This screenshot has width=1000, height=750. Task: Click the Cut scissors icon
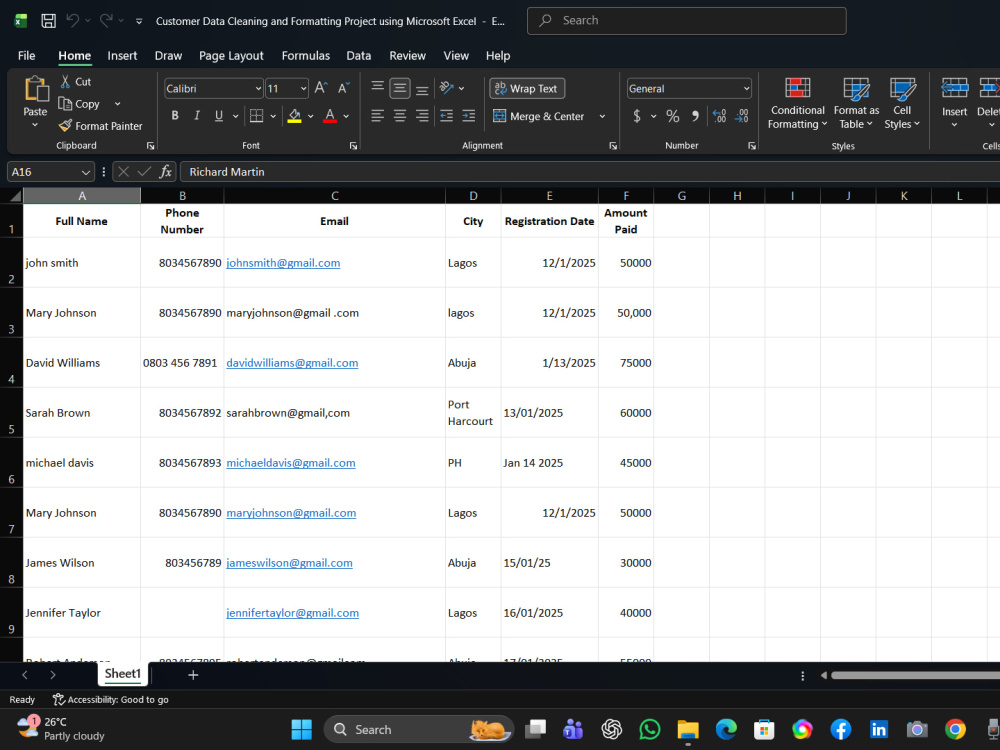65,82
